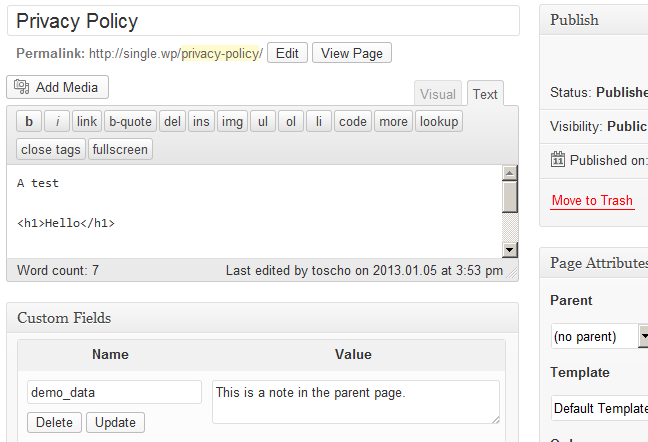Image resolution: width=648 pixels, height=442 pixels.
Task: Update the demo_data custom field
Action: point(115,422)
